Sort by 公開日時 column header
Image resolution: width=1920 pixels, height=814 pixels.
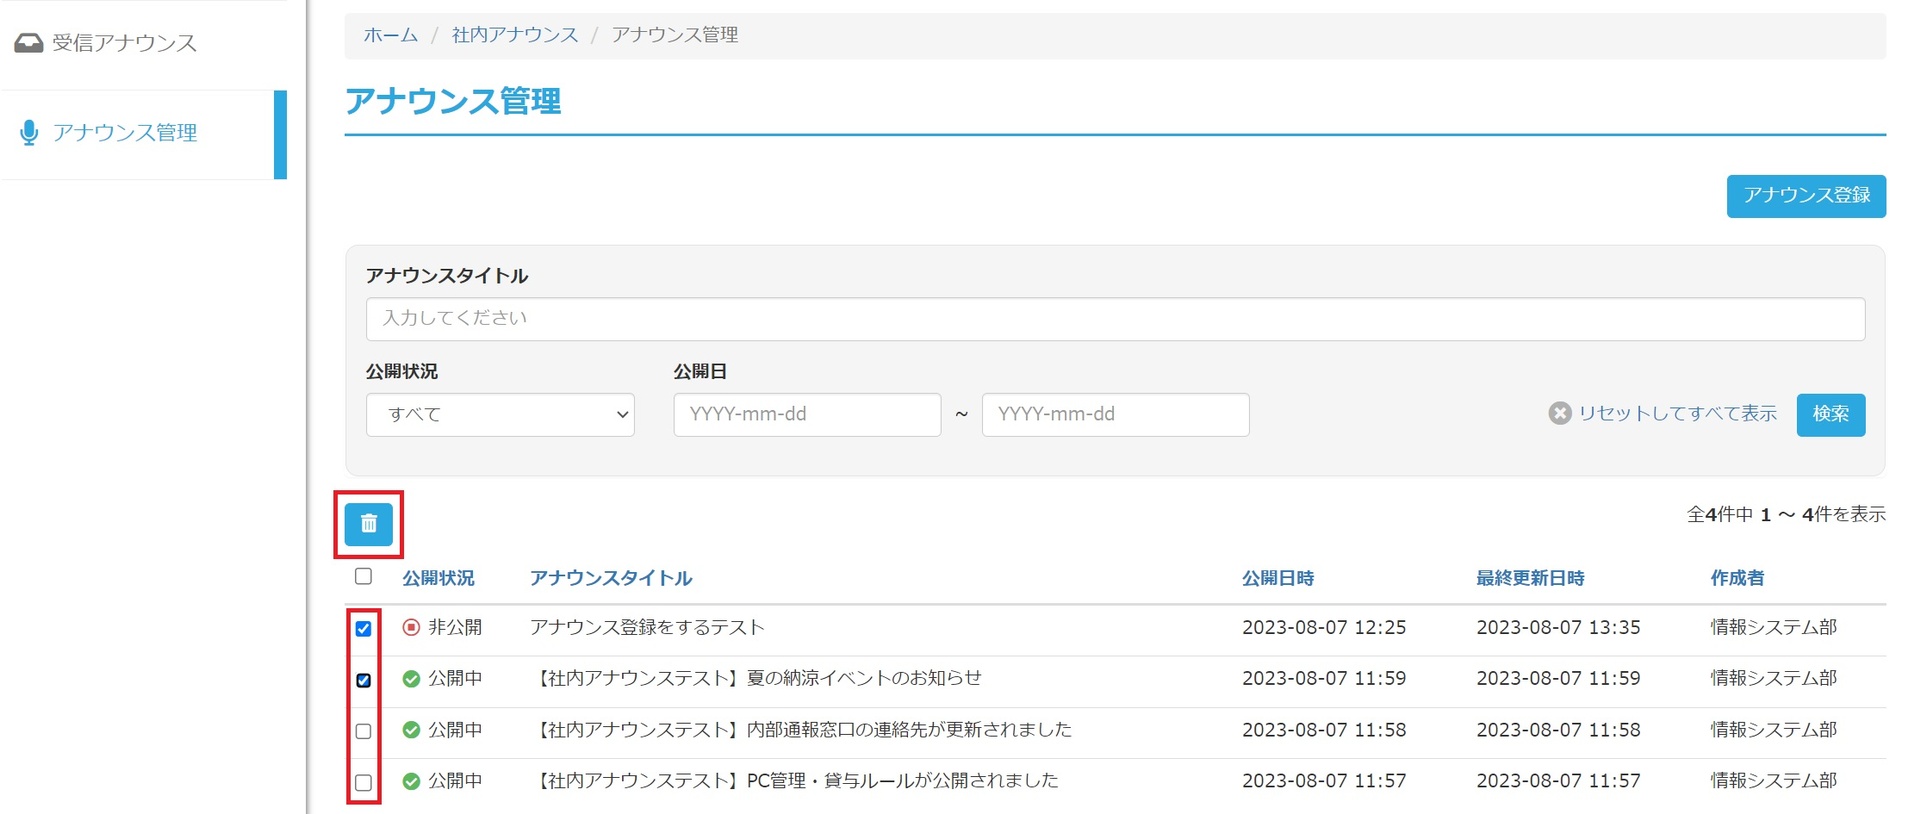[x=1277, y=578]
